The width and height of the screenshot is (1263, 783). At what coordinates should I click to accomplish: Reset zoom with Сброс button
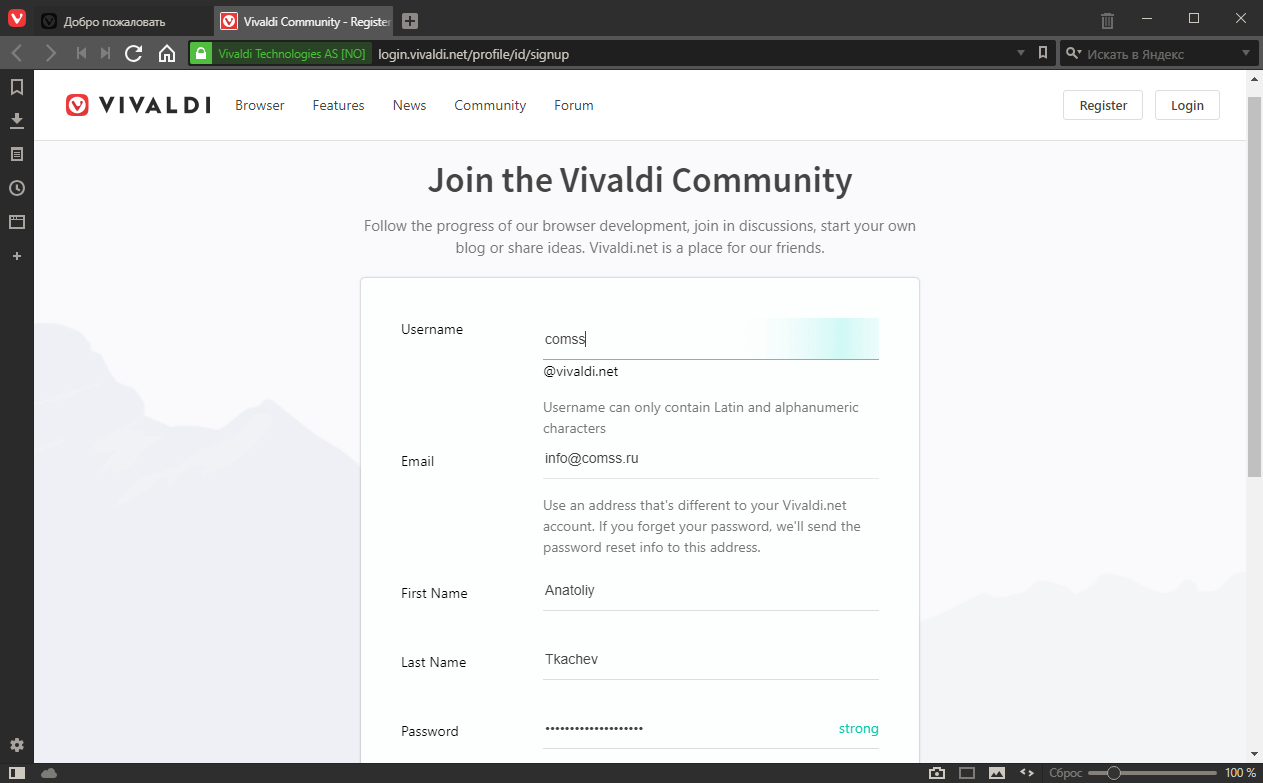coord(1065,773)
